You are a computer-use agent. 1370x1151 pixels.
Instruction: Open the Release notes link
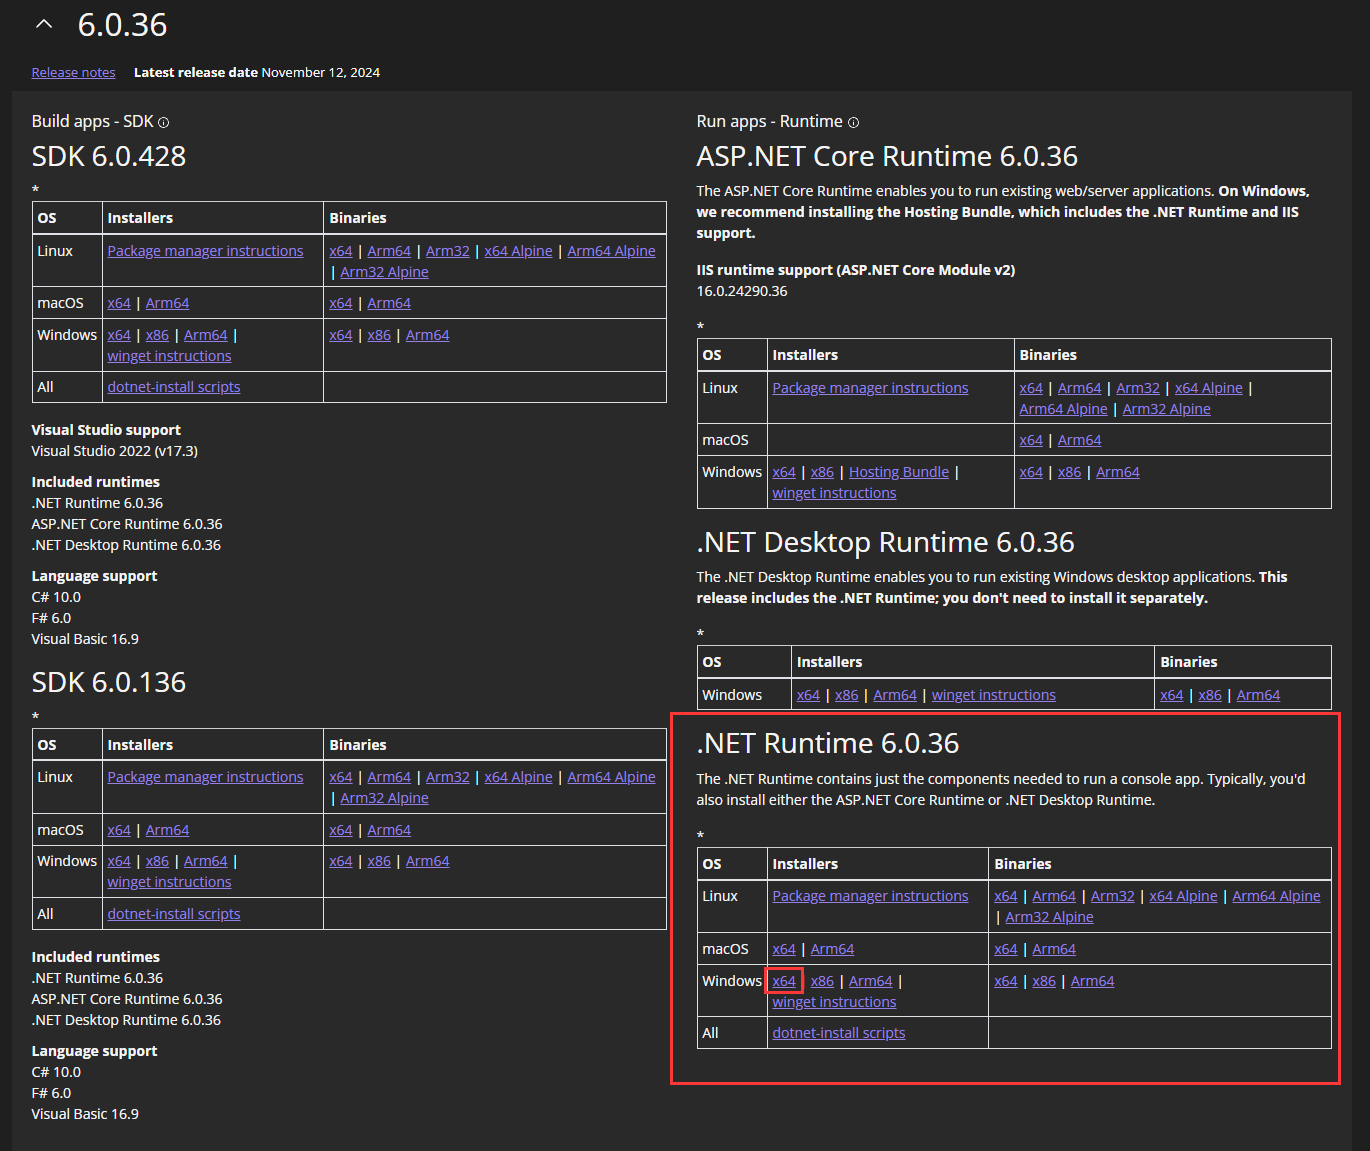tap(73, 72)
